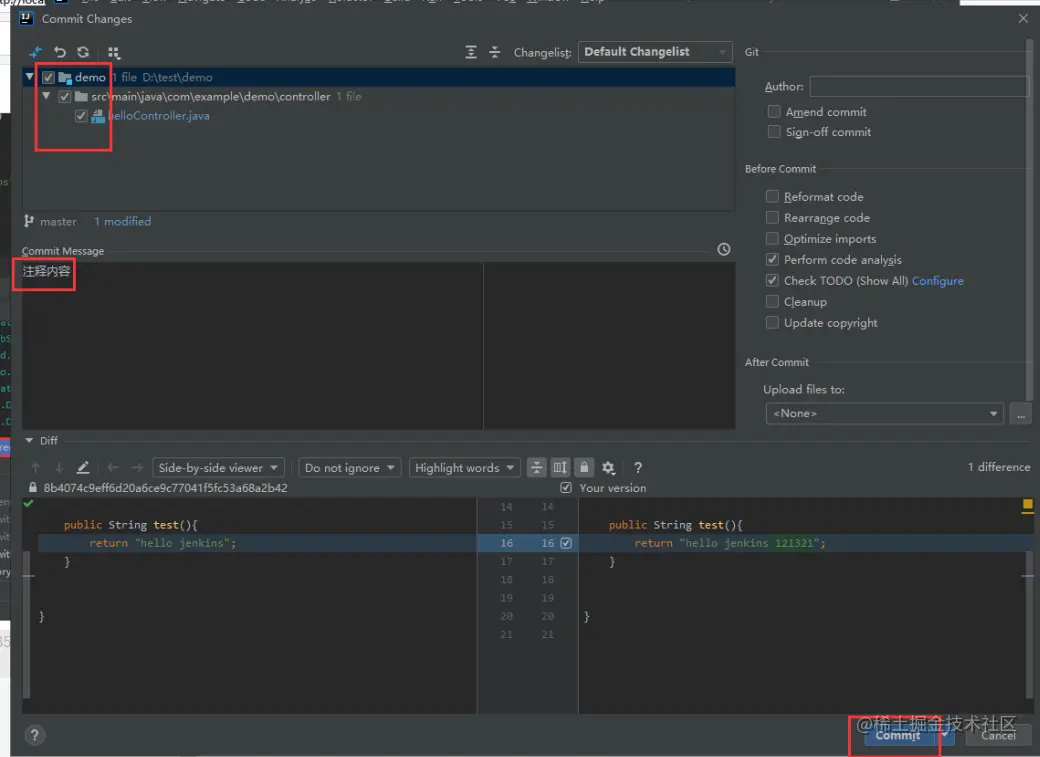The height and width of the screenshot is (757, 1040).
Task: Click the master branch icon
Action: 29,221
